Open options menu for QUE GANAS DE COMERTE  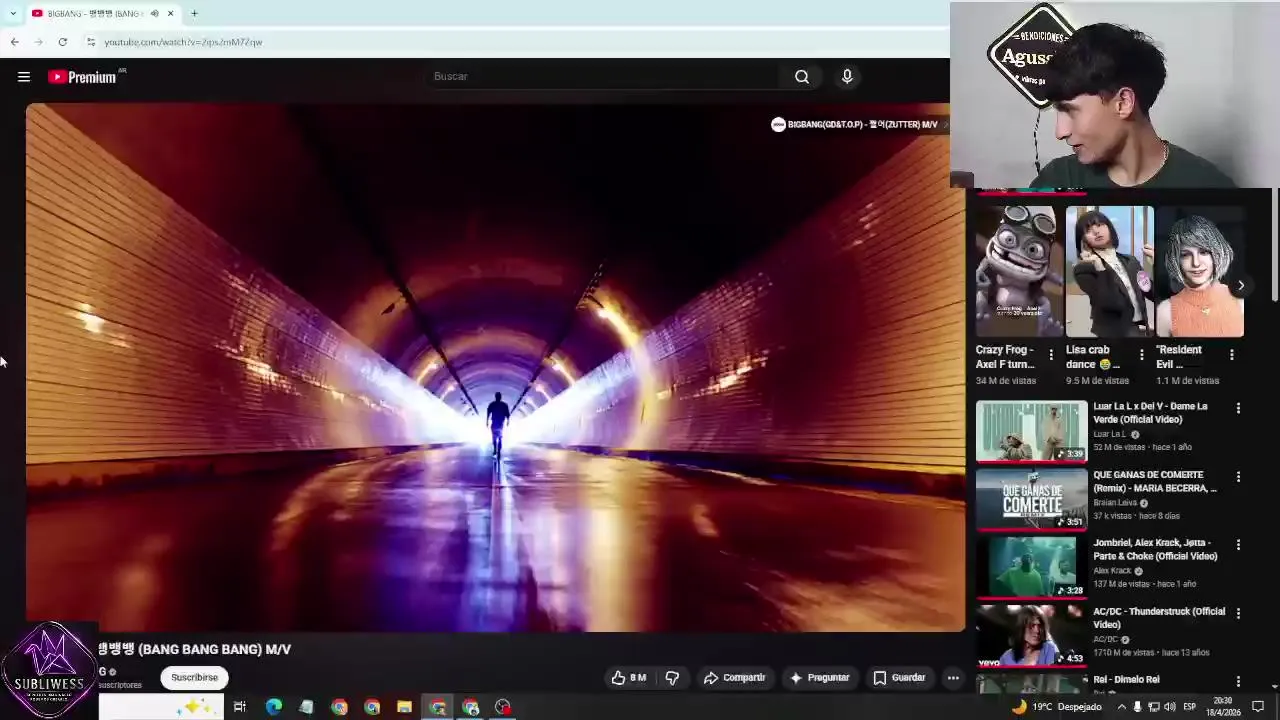click(x=1238, y=477)
